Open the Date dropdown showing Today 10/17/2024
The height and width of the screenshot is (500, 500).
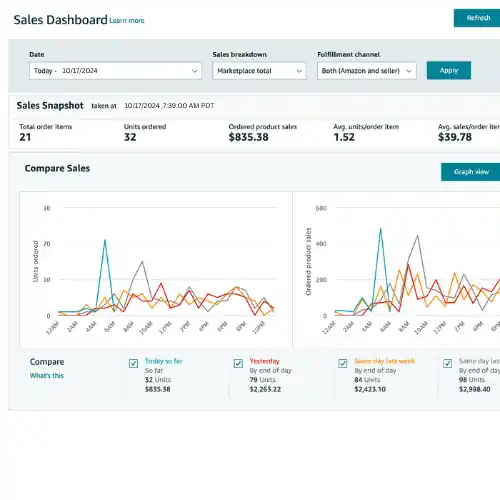point(115,71)
